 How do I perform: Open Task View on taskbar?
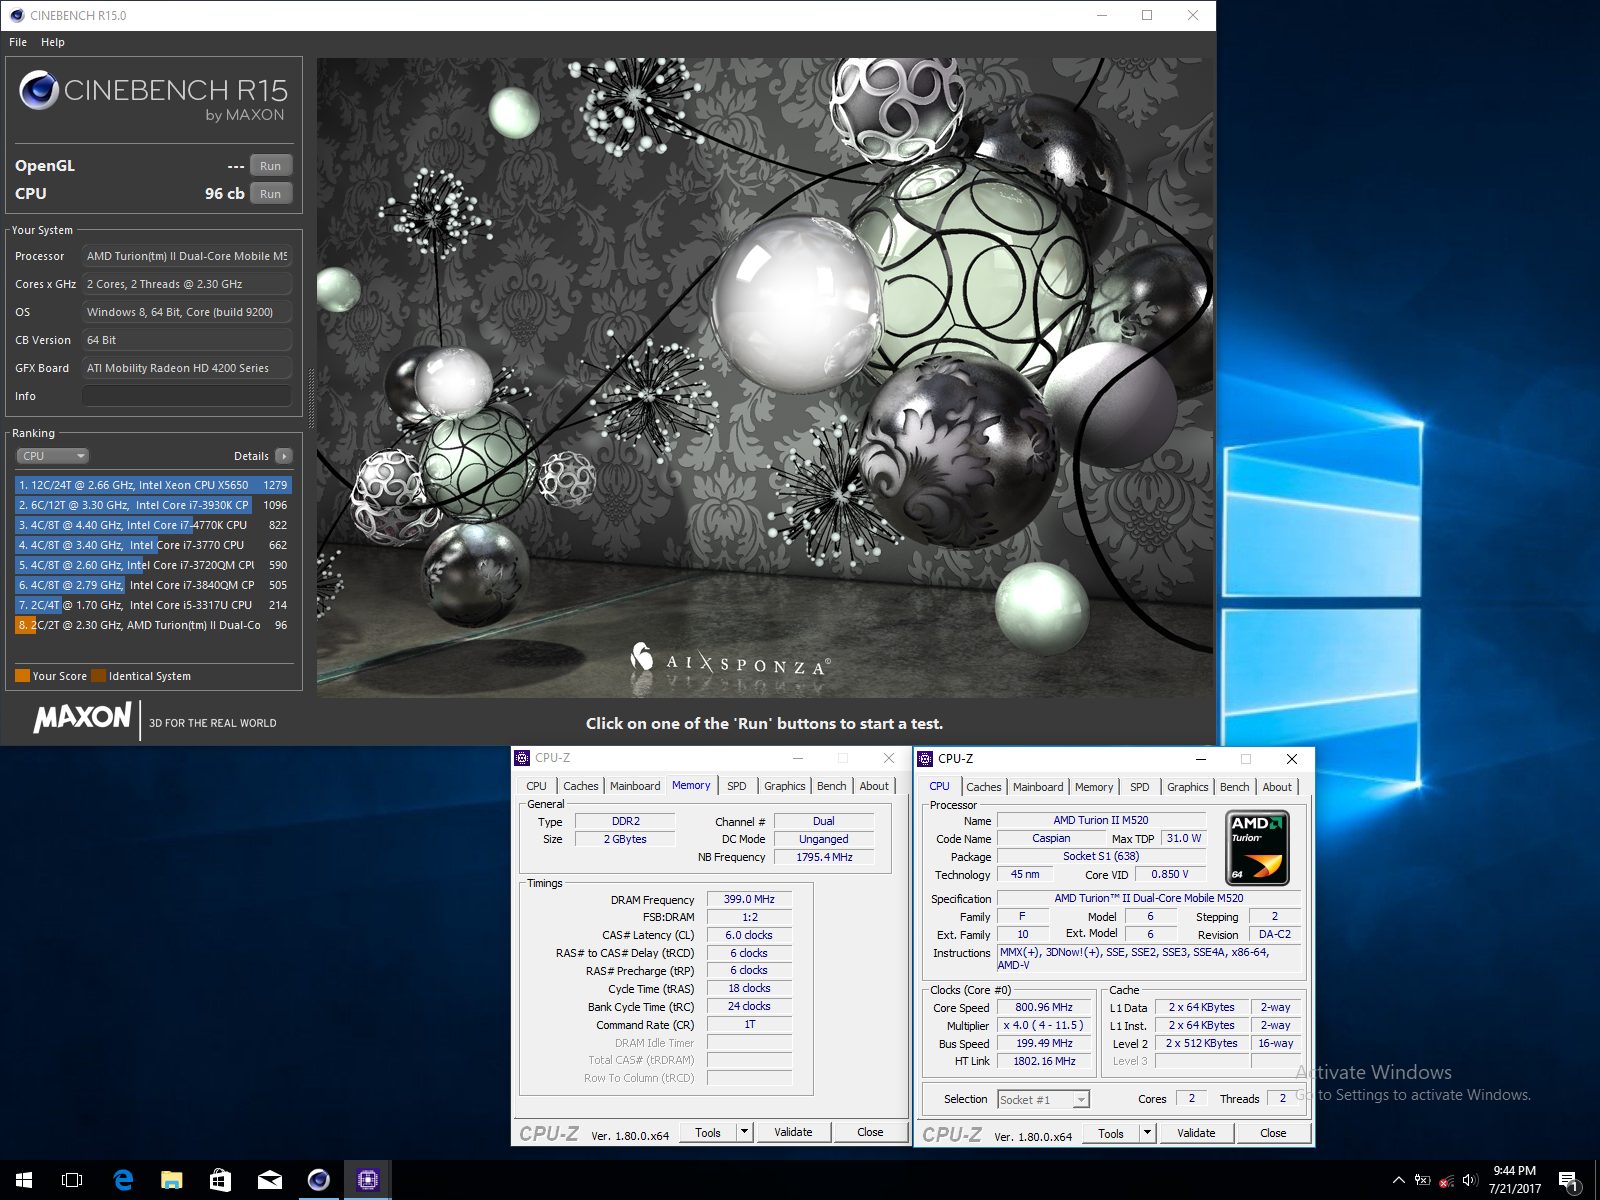pos(72,1180)
